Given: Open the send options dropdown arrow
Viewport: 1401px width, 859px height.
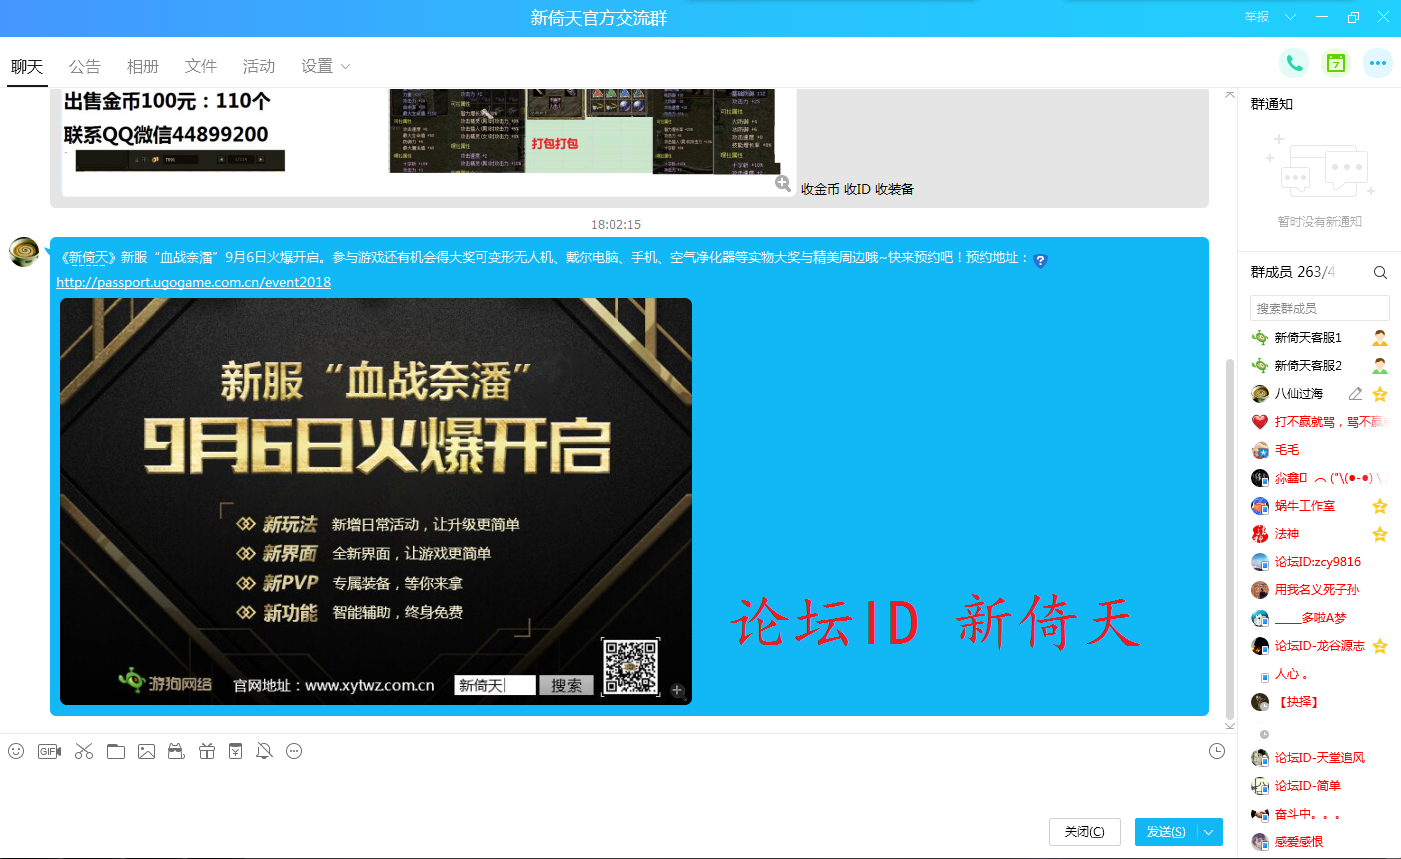Looking at the screenshot, I should (1210, 832).
